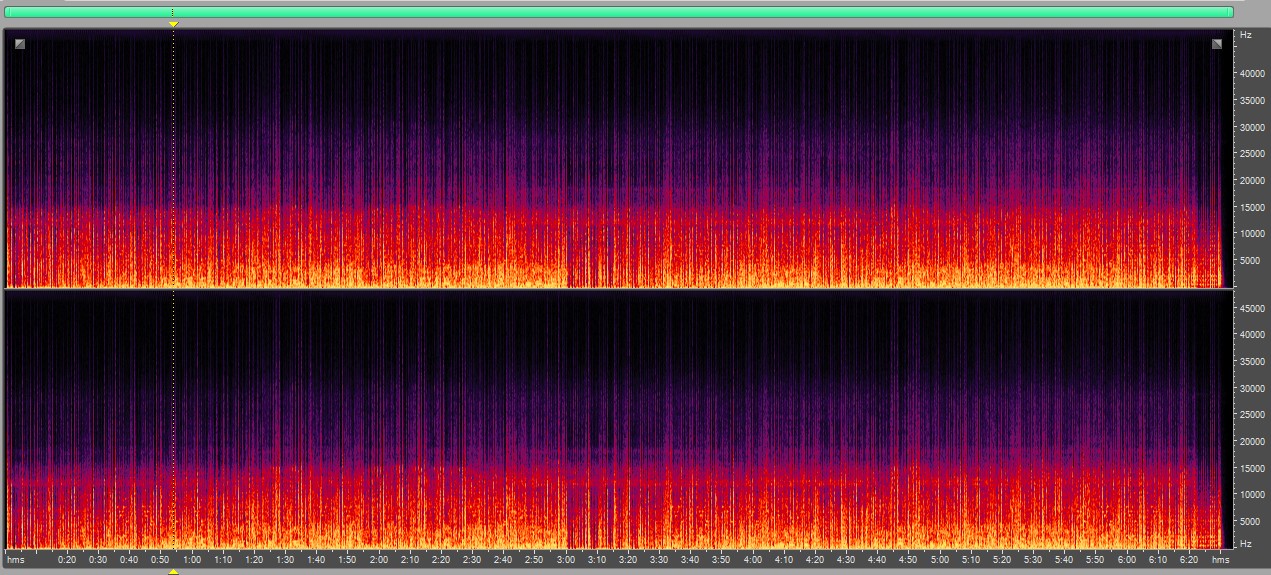Viewport: 1271px width, 575px height.
Task: Click the 1:00 mark on the time ruler
Action: 192,560
